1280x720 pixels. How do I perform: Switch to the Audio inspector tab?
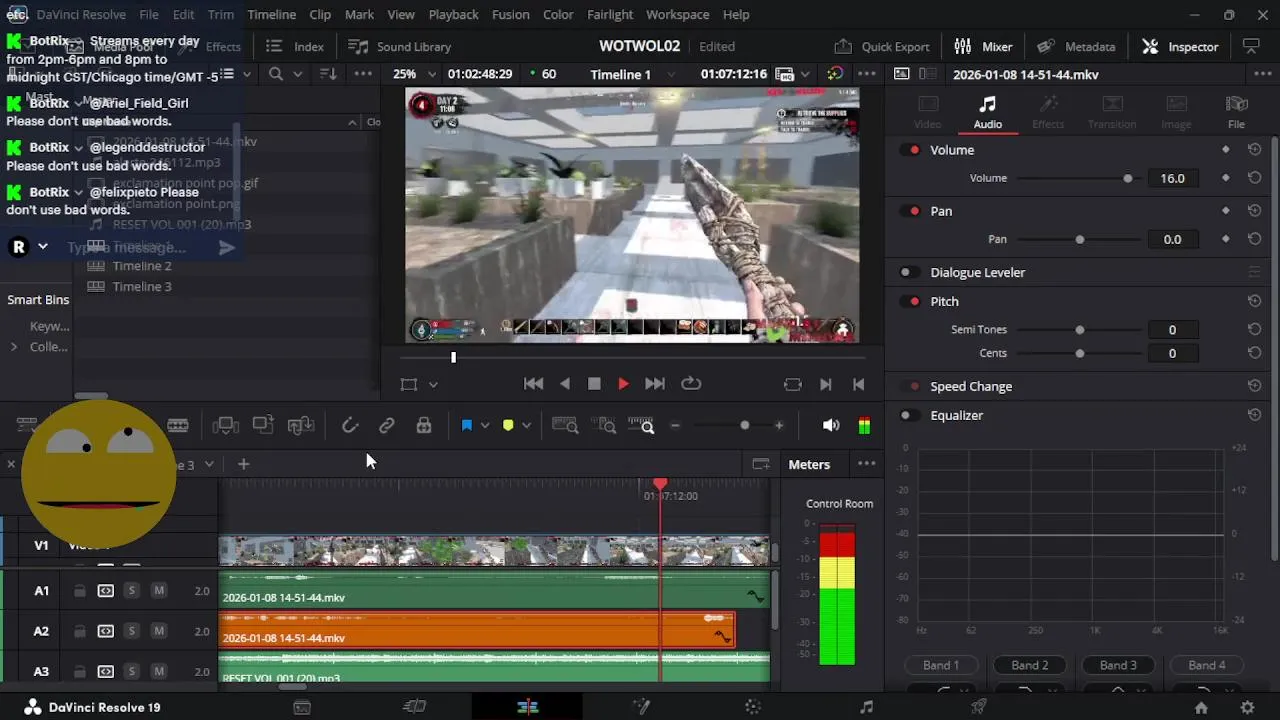point(988,113)
